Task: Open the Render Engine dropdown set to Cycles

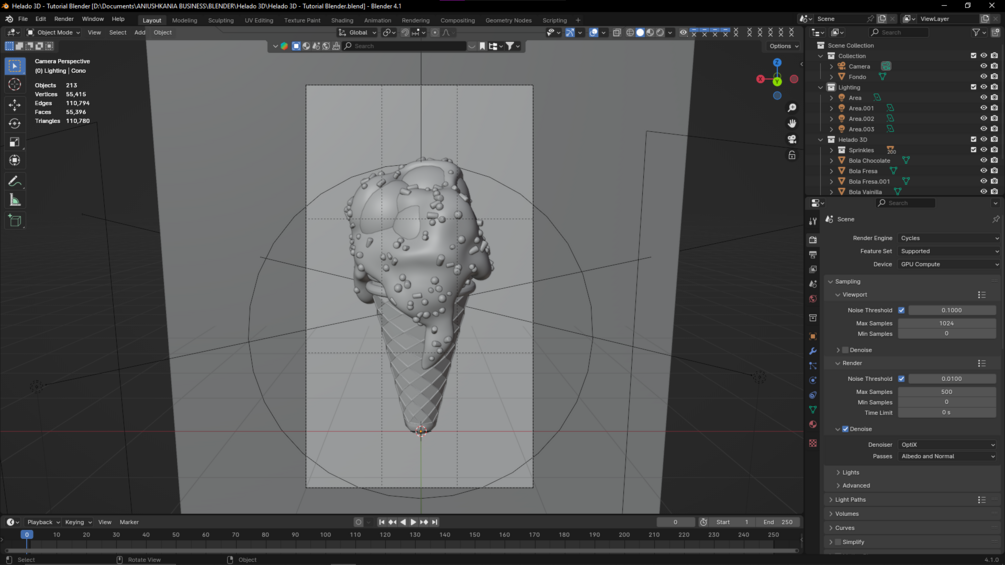Action: [x=948, y=238]
